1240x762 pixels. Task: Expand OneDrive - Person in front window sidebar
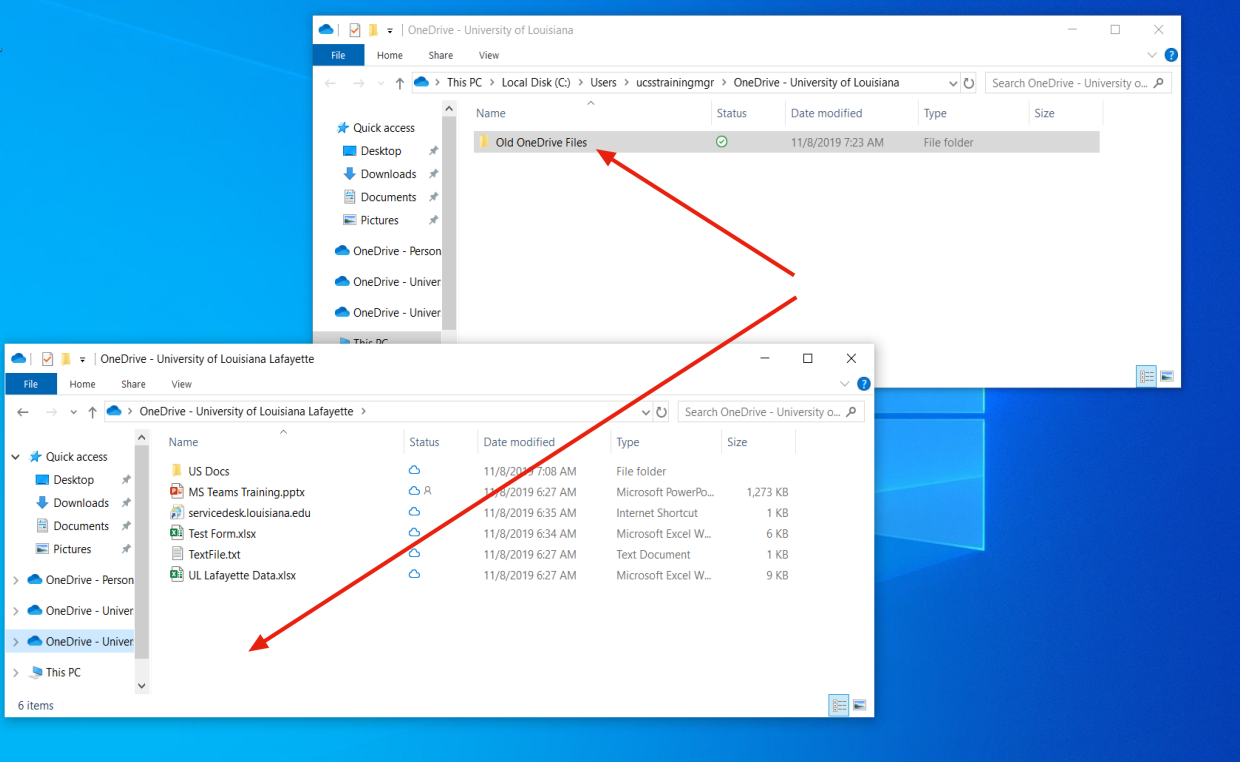(x=16, y=580)
